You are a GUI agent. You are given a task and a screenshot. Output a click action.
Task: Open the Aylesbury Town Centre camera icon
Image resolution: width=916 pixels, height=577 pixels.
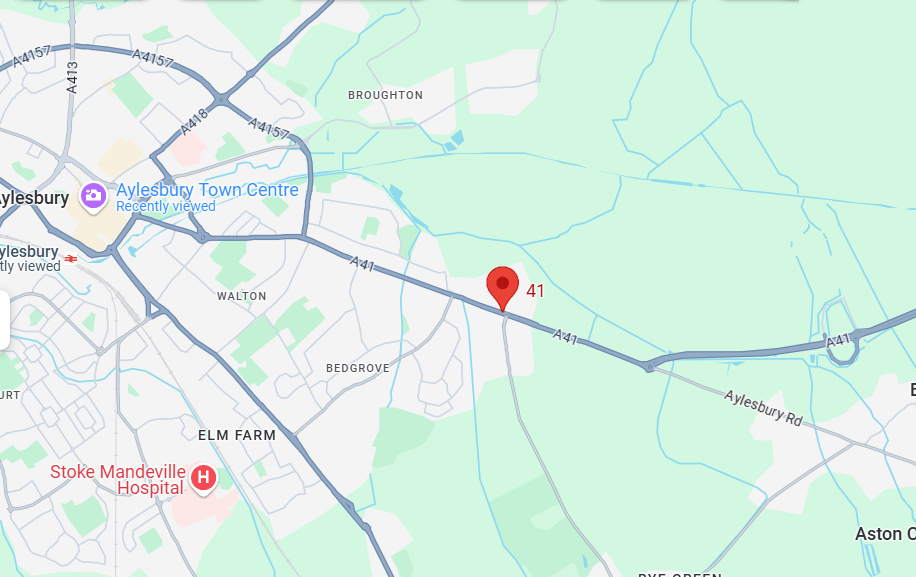[x=93, y=196]
